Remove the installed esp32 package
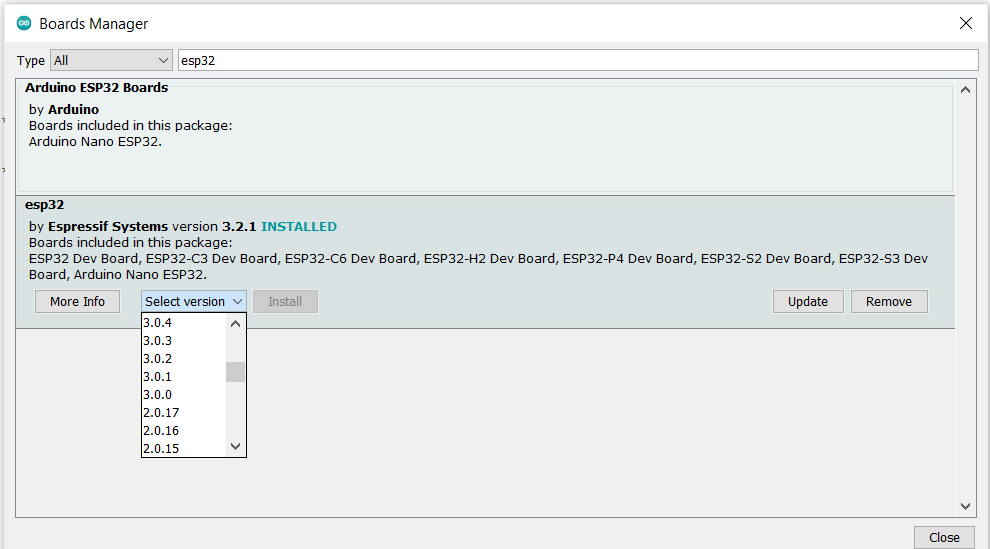Screen dimensions: 990x549 pyautogui.click(x=889, y=302)
